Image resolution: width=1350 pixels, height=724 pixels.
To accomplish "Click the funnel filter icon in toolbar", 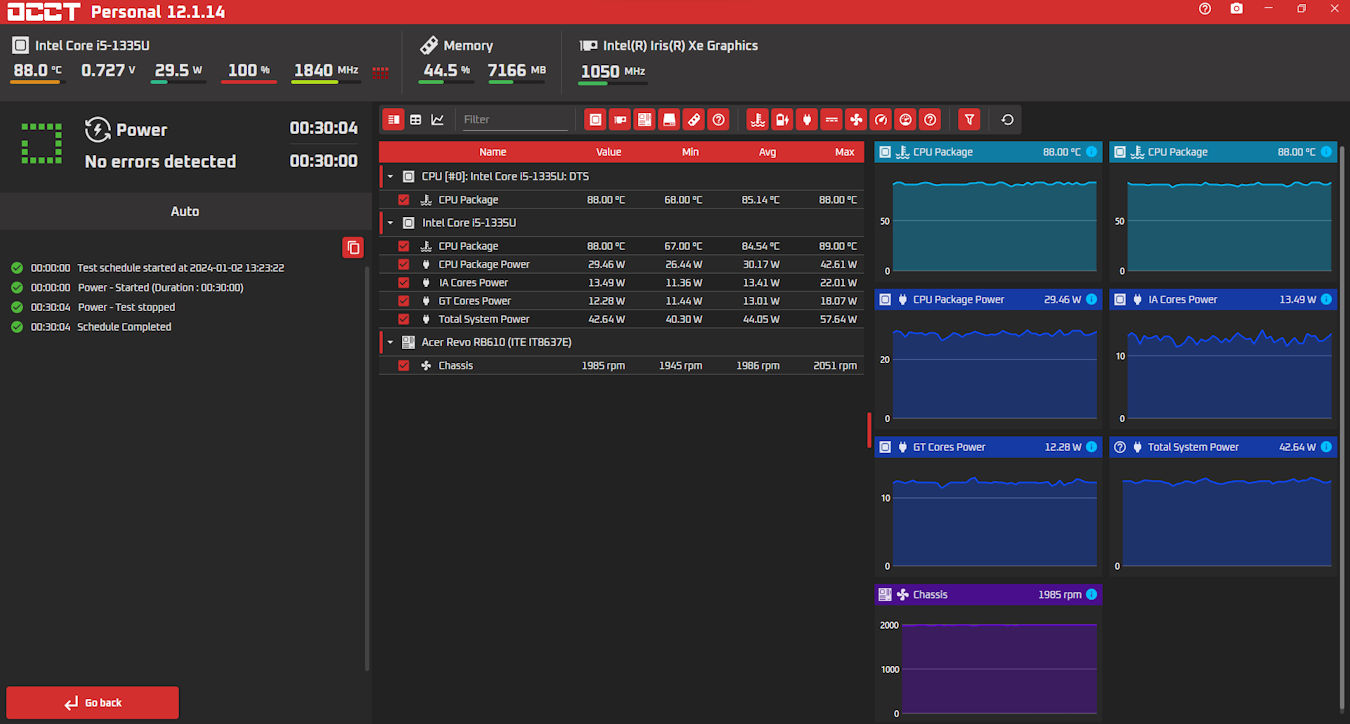I will tap(968, 120).
